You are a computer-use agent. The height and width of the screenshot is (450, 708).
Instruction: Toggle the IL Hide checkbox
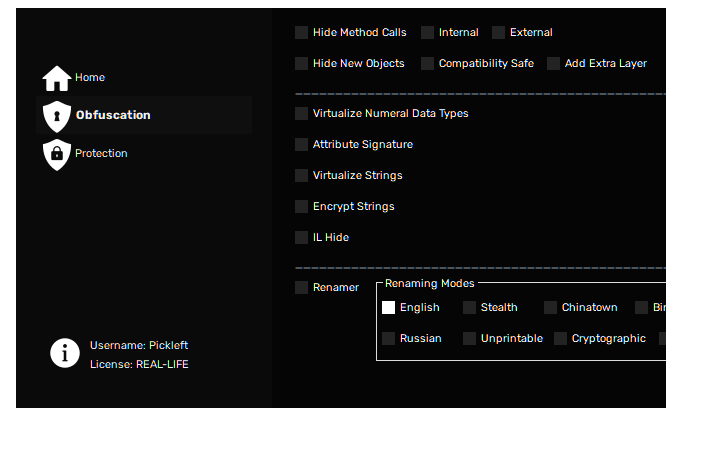[302, 237]
